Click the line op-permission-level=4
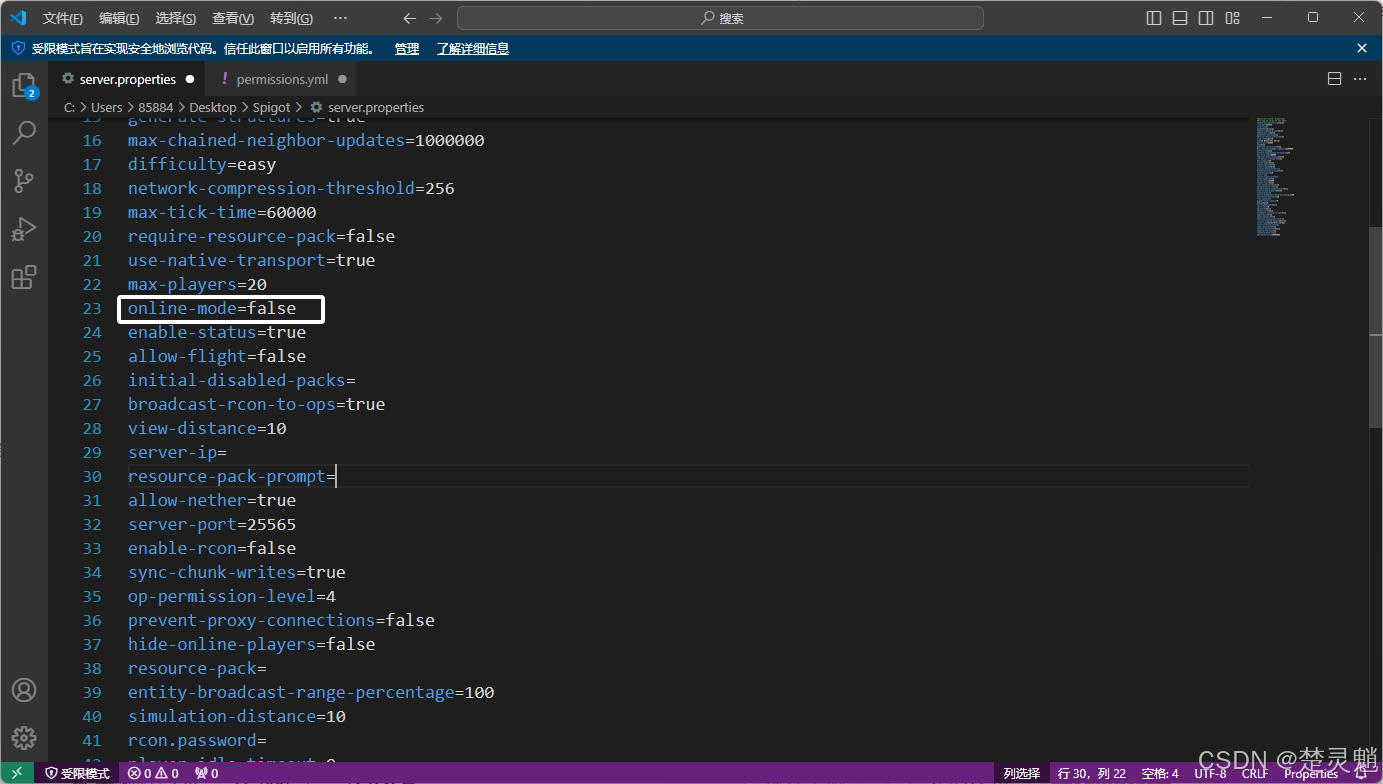The width and height of the screenshot is (1383, 784). pyautogui.click(x=232, y=596)
